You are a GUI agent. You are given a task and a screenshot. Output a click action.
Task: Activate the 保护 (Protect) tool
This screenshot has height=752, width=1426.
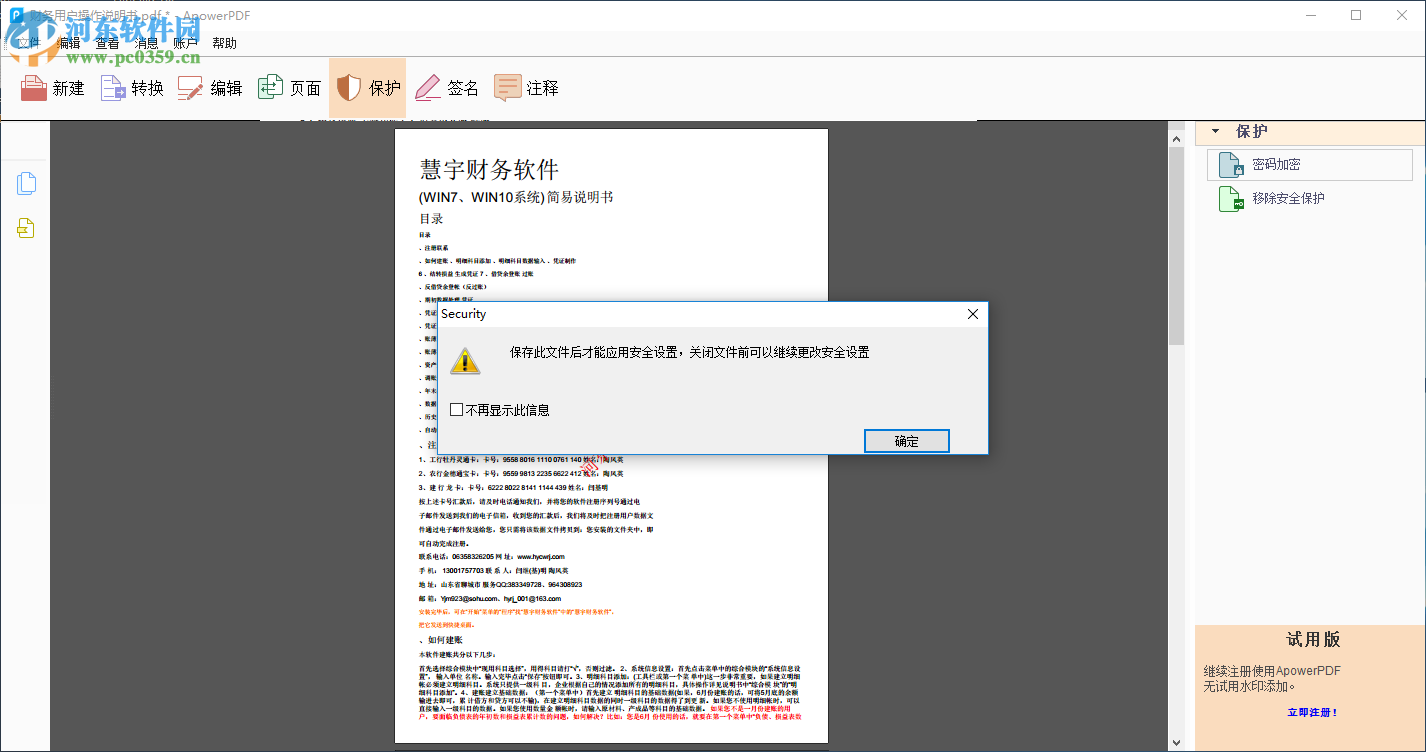368,88
